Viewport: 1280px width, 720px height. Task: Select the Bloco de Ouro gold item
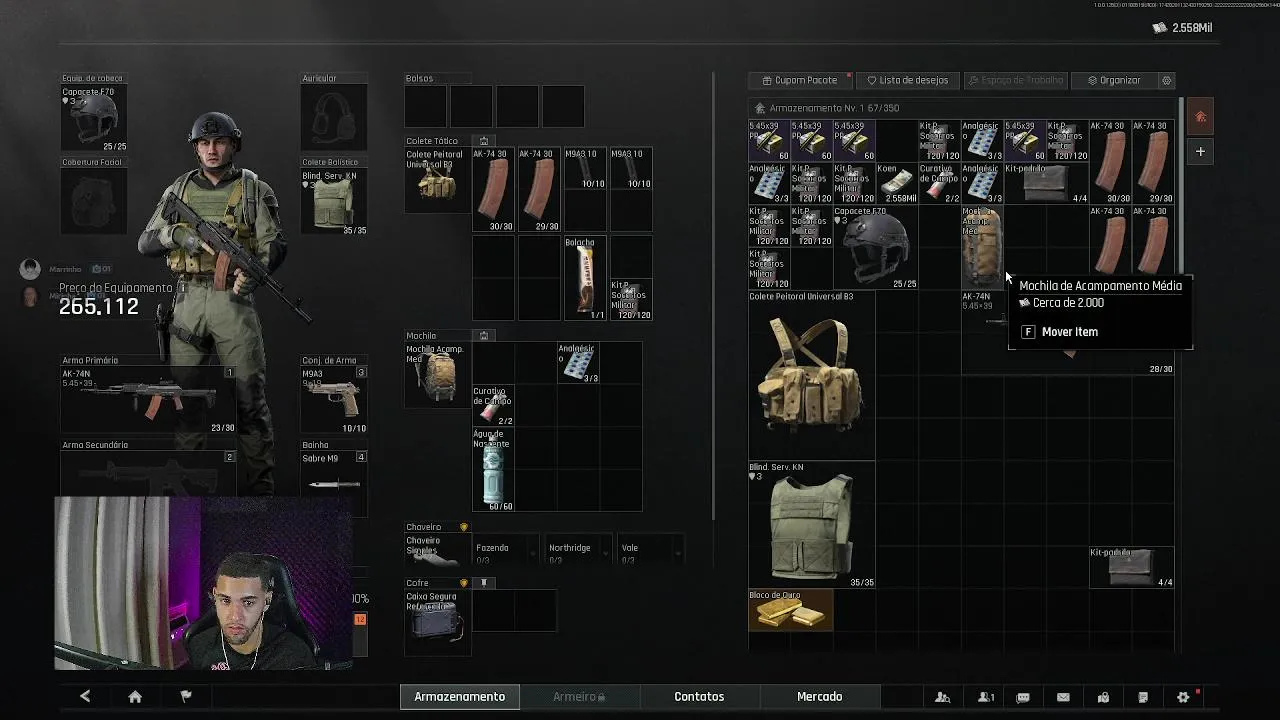pyautogui.click(x=790, y=610)
